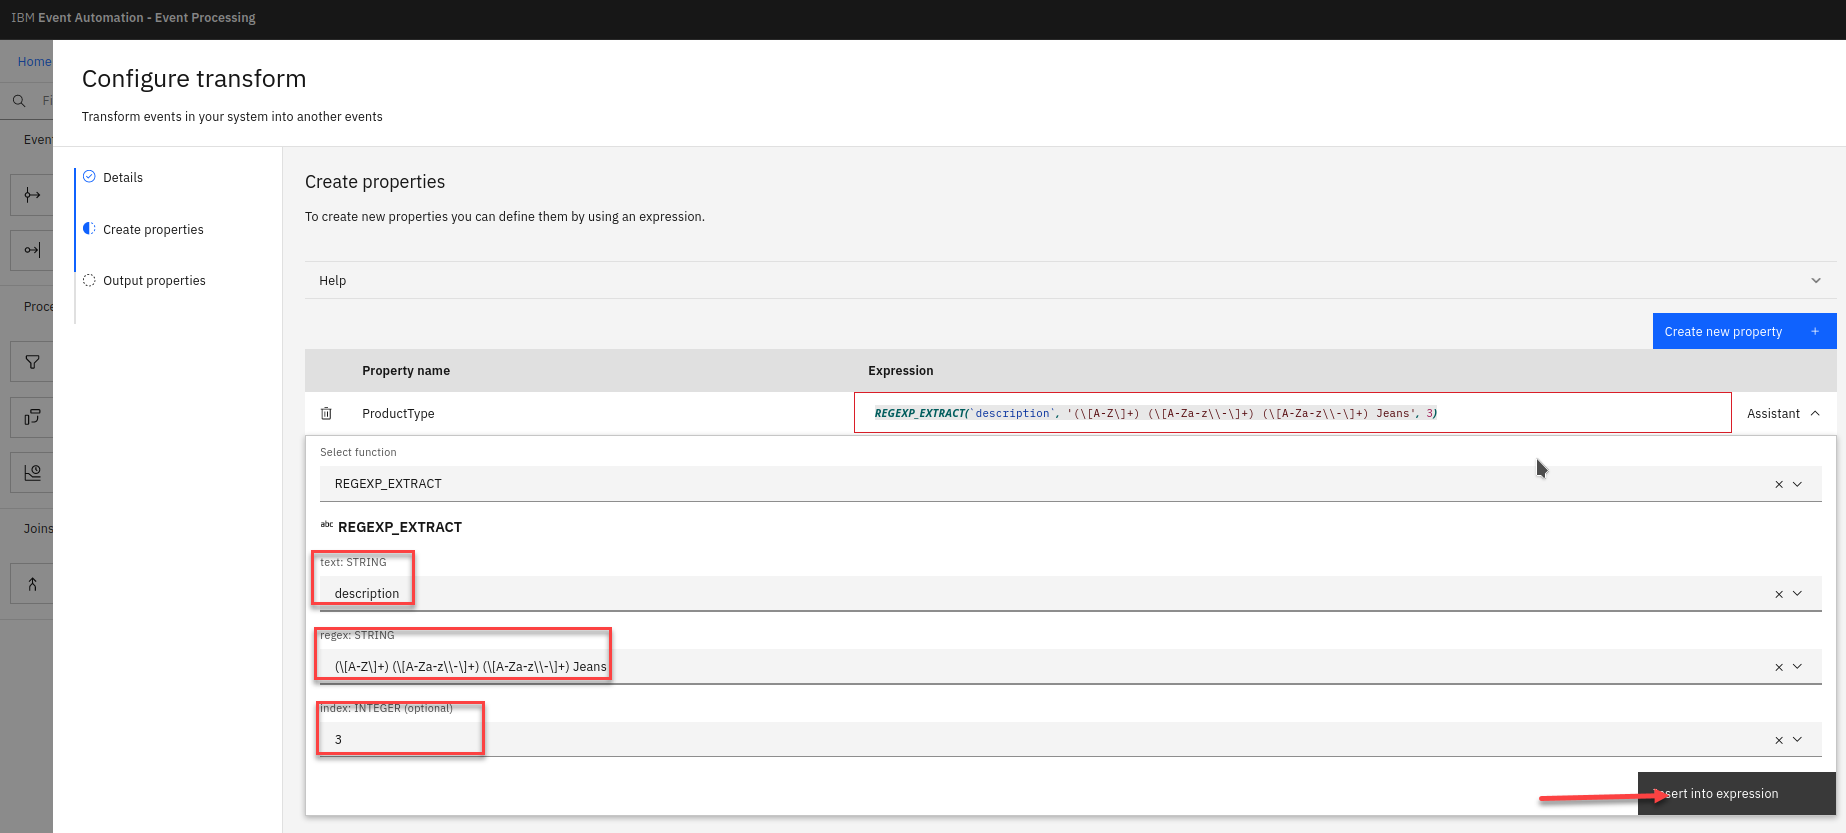Open the Select function dropdown
Viewport: 1846px width, 833px height.
[x=1798, y=484]
